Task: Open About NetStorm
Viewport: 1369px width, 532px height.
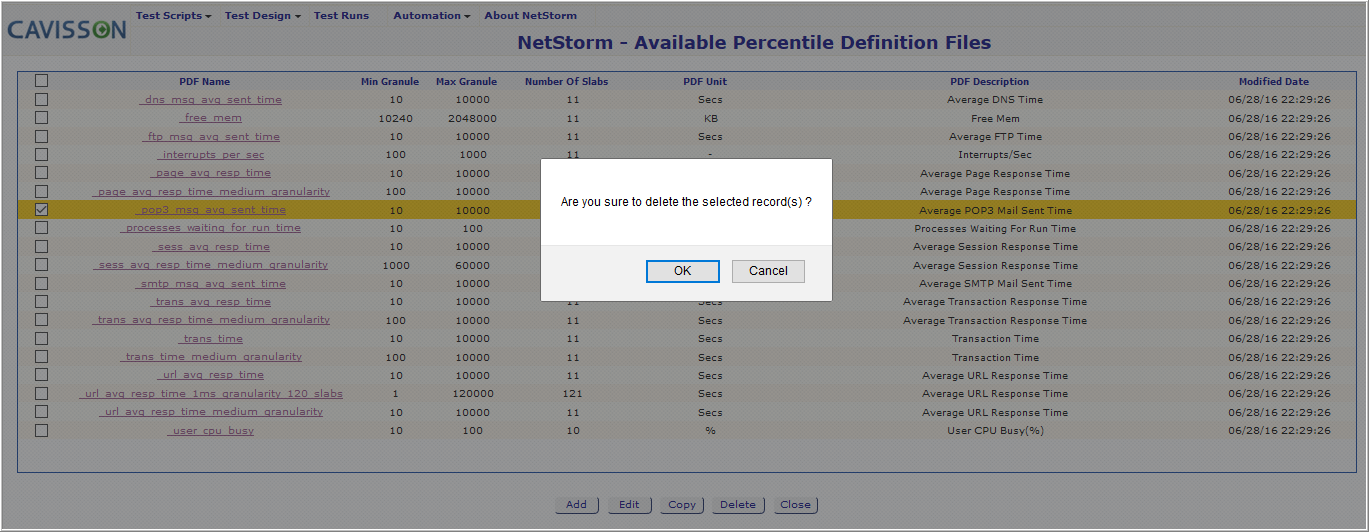Action: [x=530, y=16]
